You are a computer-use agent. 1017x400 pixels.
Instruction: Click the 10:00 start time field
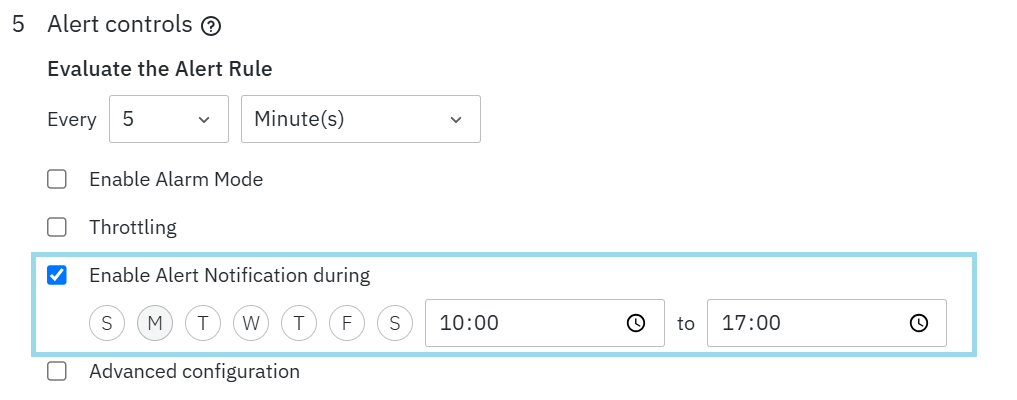pyautogui.click(x=520, y=323)
